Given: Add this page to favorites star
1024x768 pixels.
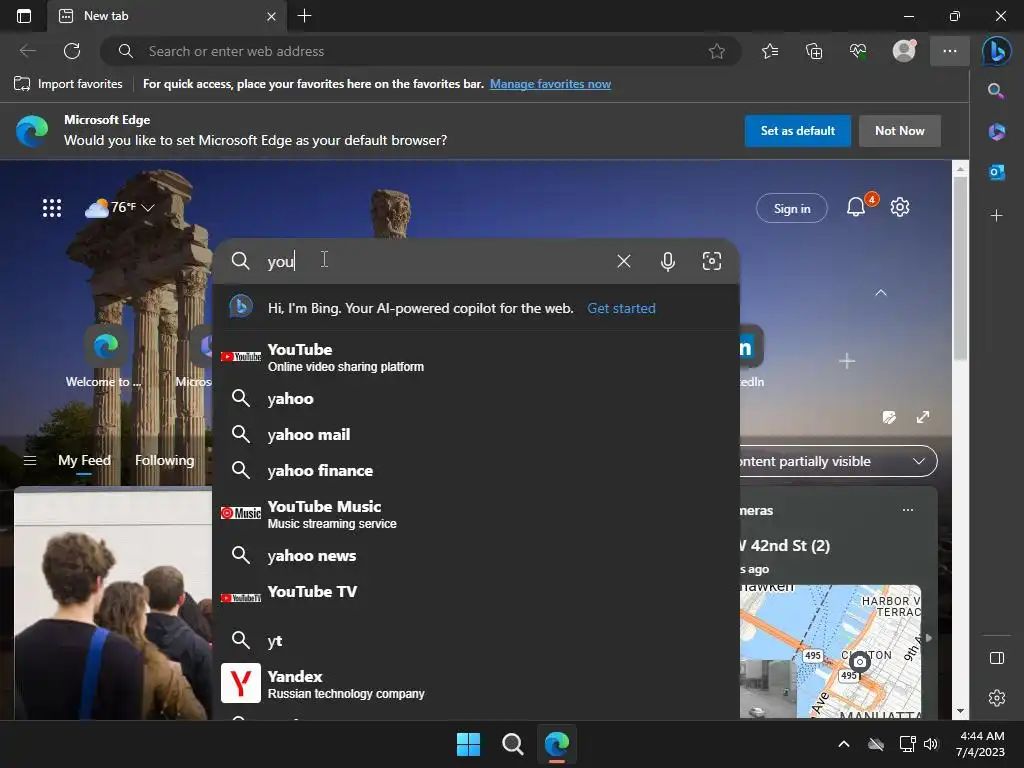Looking at the screenshot, I should (x=716, y=51).
